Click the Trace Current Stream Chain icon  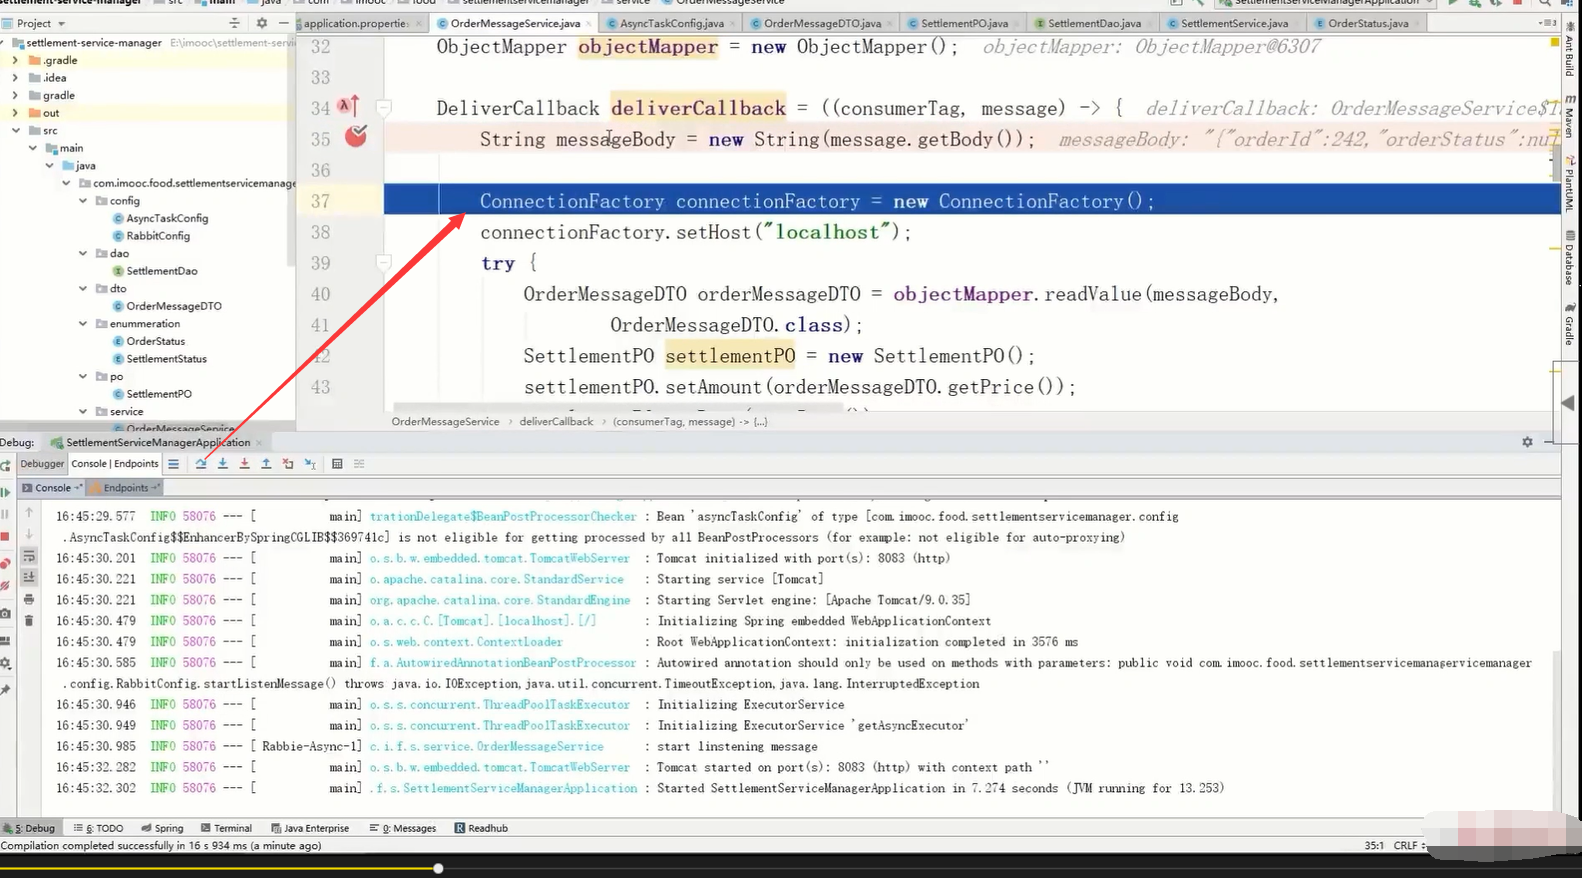[359, 464]
